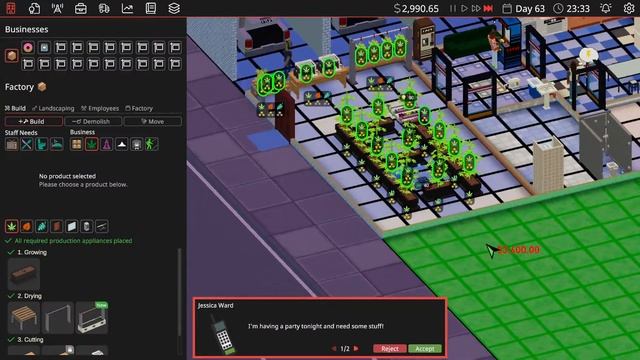Image resolution: width=640 pixels, height=360 pixels.
Task: Select the drying appliance marked New
Action: [92, 318]
